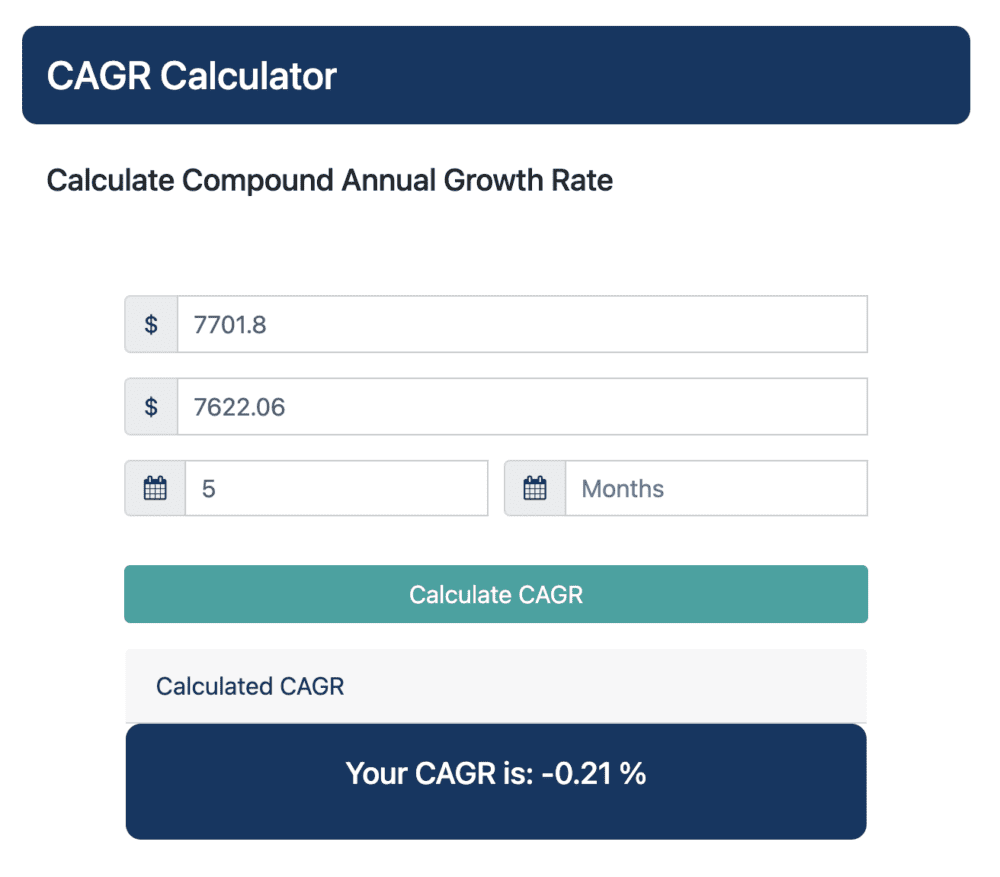Viewport: 1000px width, 877px height.
Task: Click the calendar icon beside the Months field
Action: [x=534, y=488]
